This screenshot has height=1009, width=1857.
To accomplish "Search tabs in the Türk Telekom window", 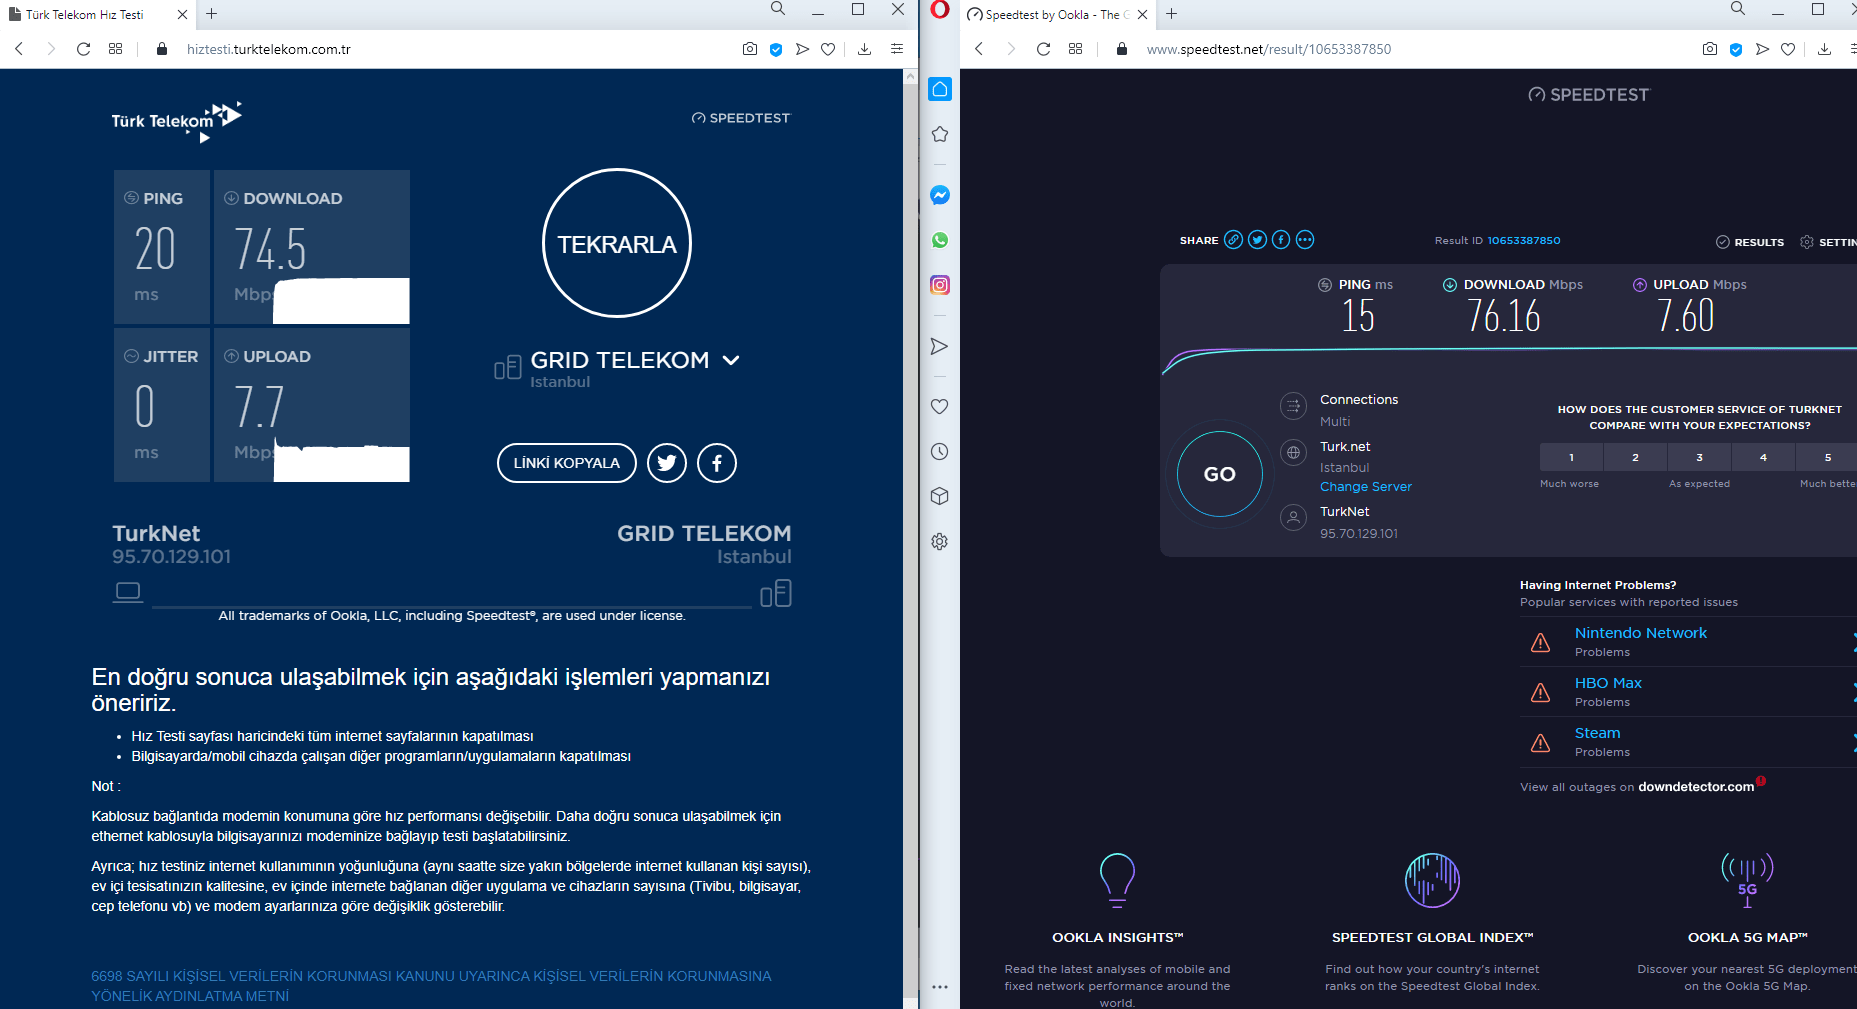I will pyautogui.click(x=778, y=9).
